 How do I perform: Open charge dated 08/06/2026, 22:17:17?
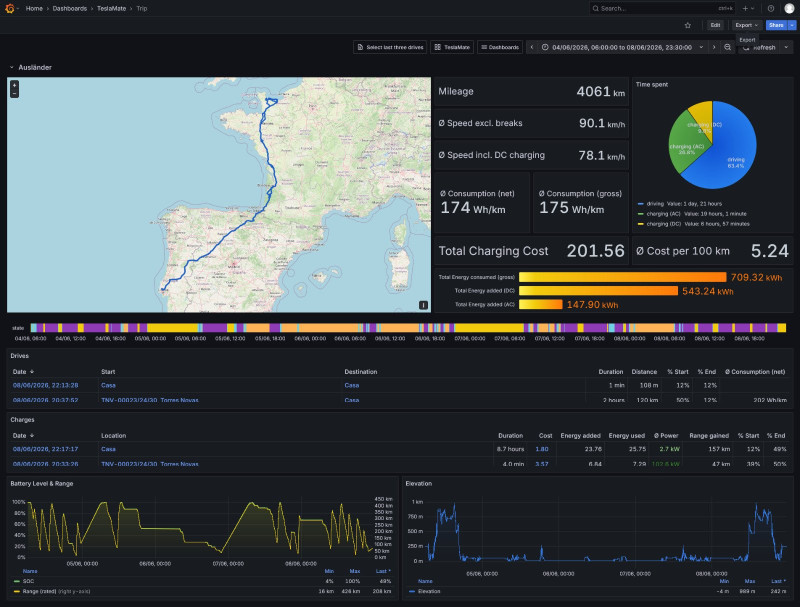click(45, 449)
